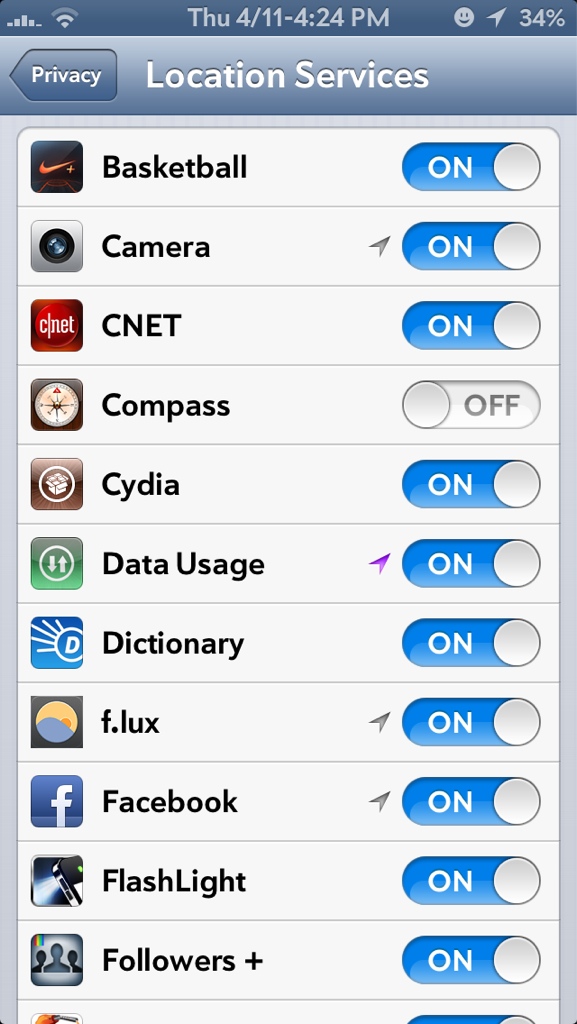Tap the f.lux app icon
The width and height of the screenshot is (577, 1024).
coord(57,722)
